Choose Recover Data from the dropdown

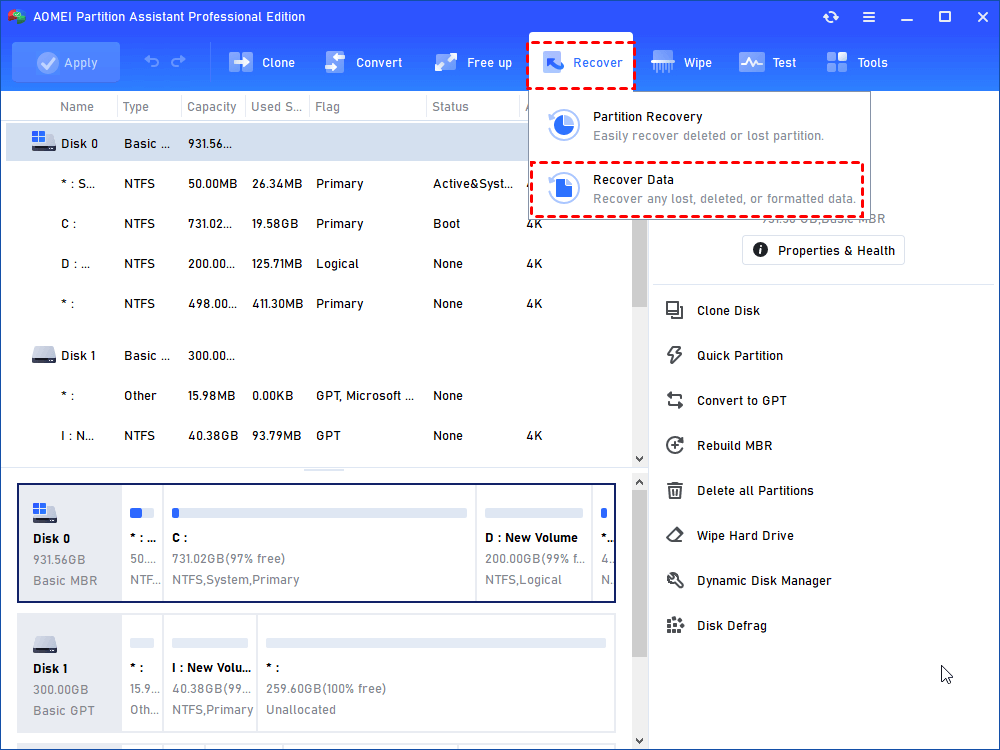pyautogui.click(x=697, y=189)
